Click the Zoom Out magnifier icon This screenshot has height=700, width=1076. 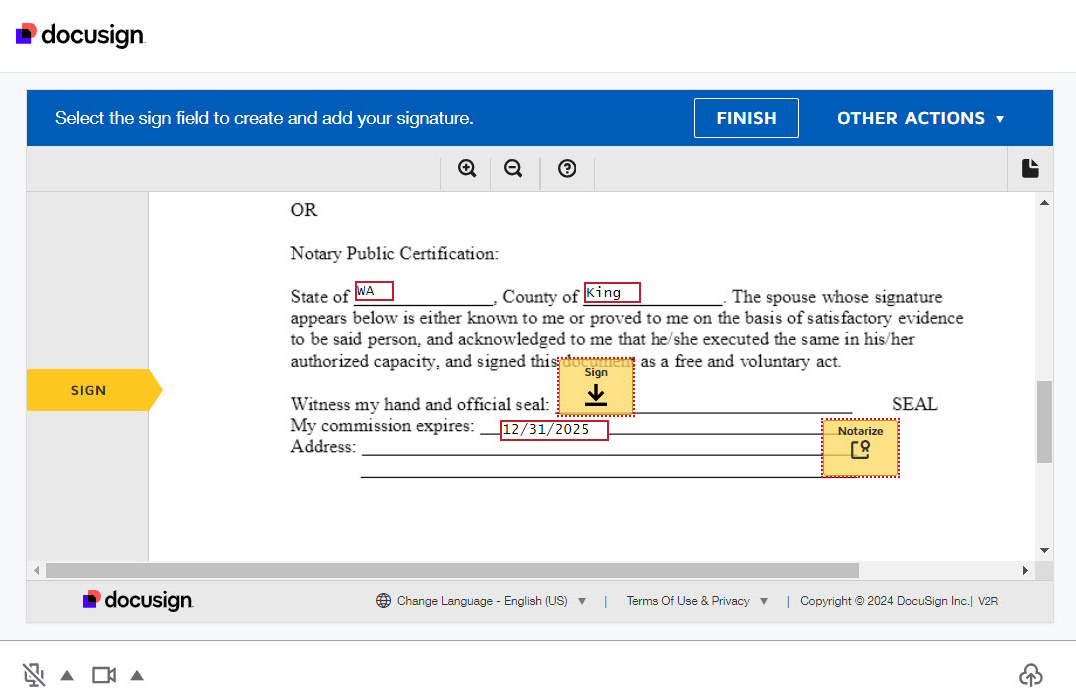(x=513, y=168)
